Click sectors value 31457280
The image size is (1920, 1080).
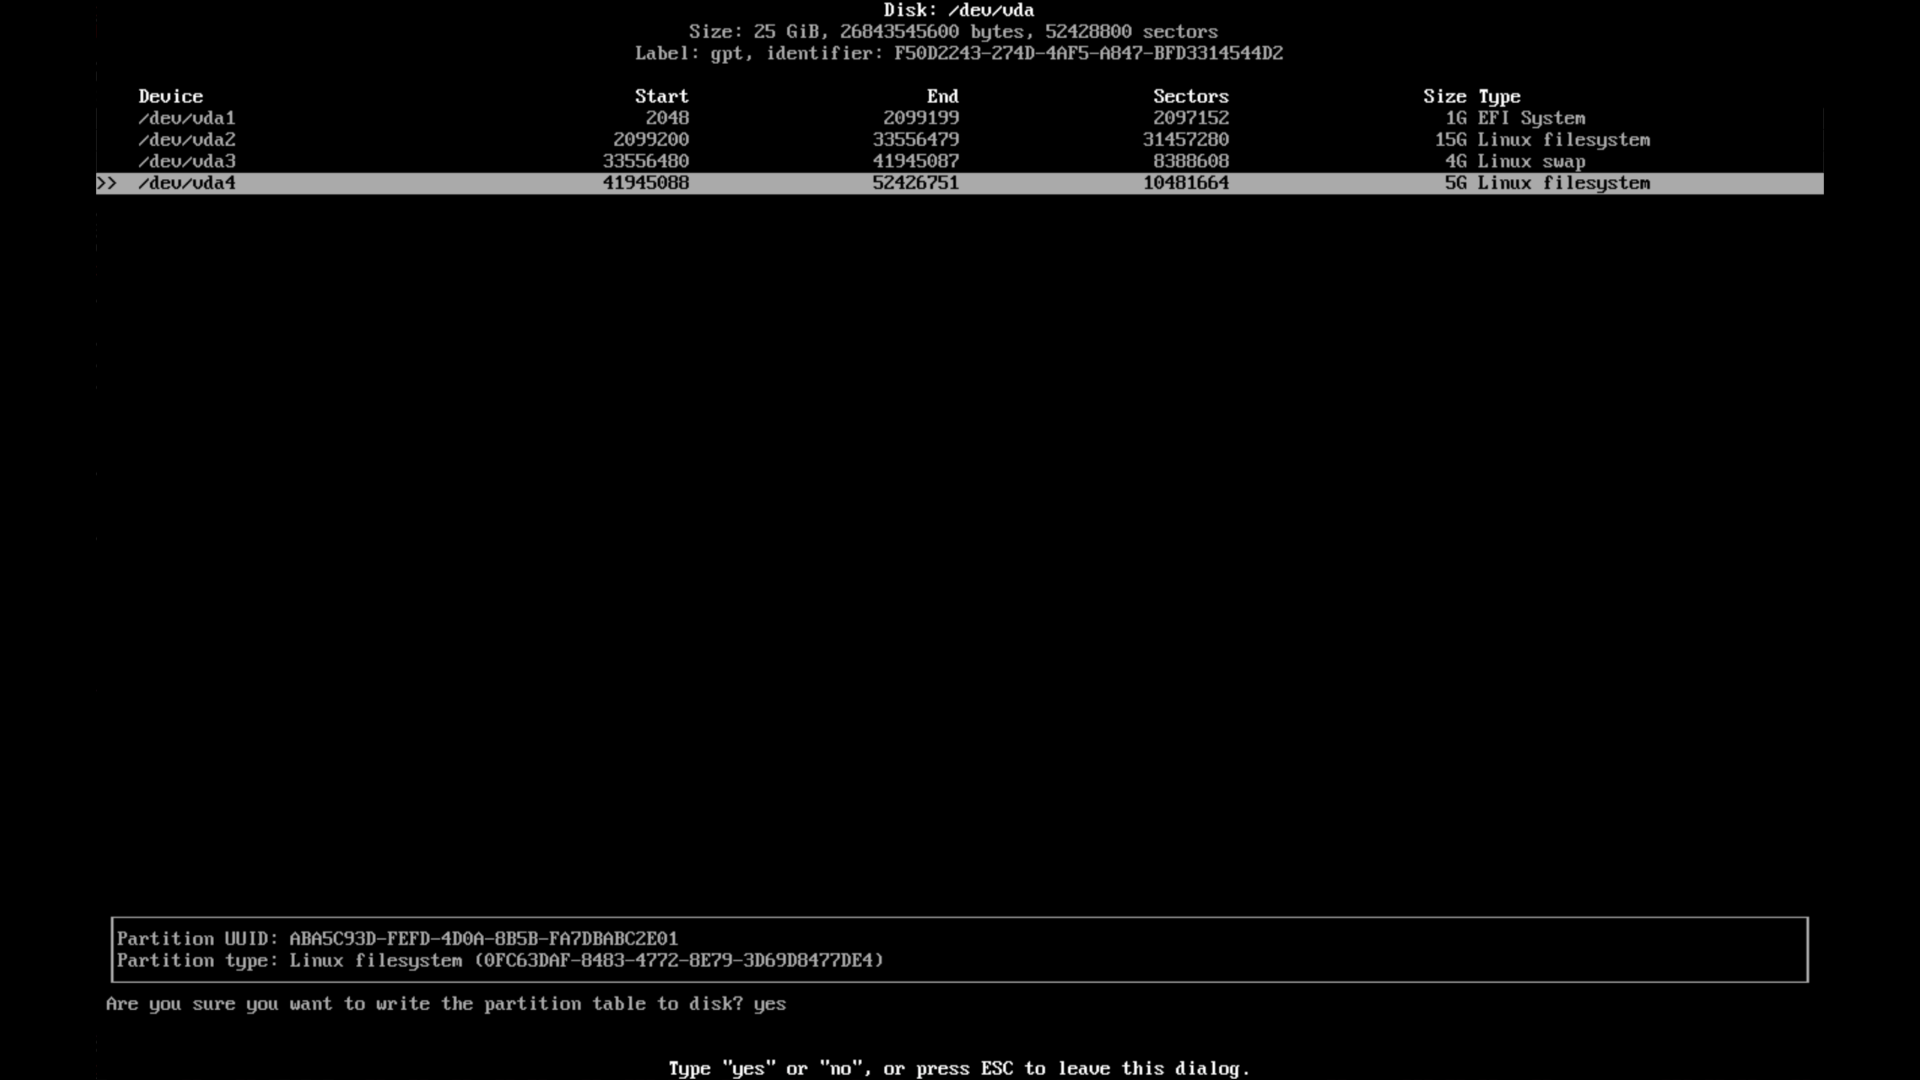point(1186,140)
